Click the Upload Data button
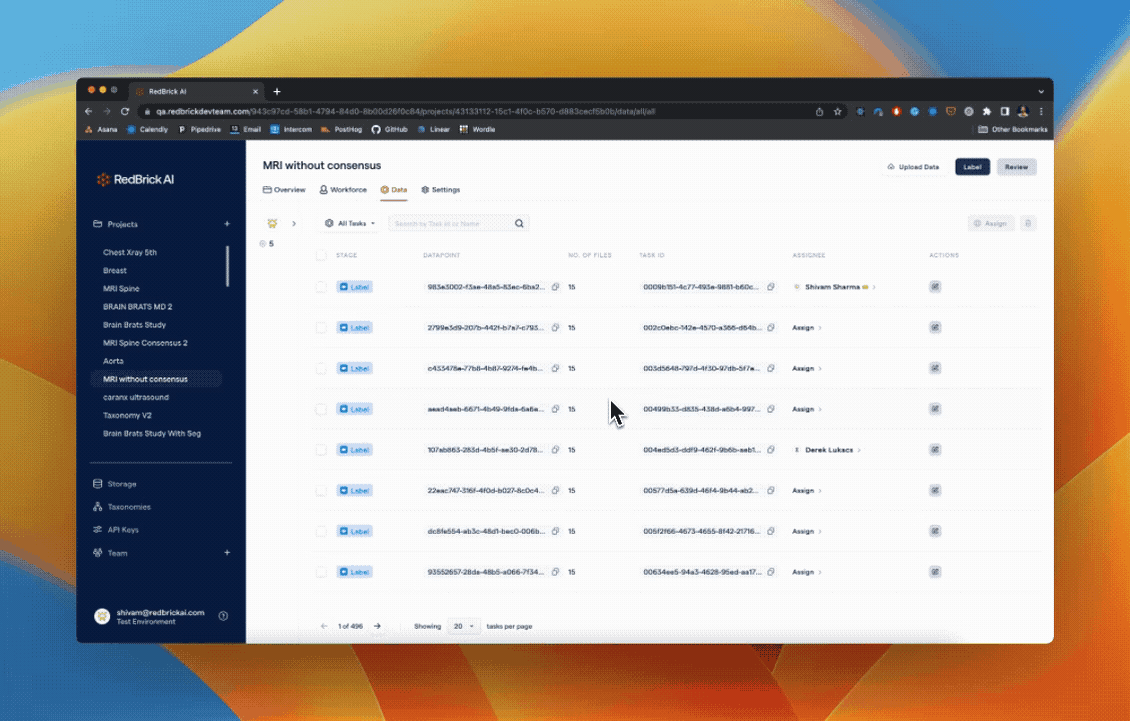 coord(913,167)
